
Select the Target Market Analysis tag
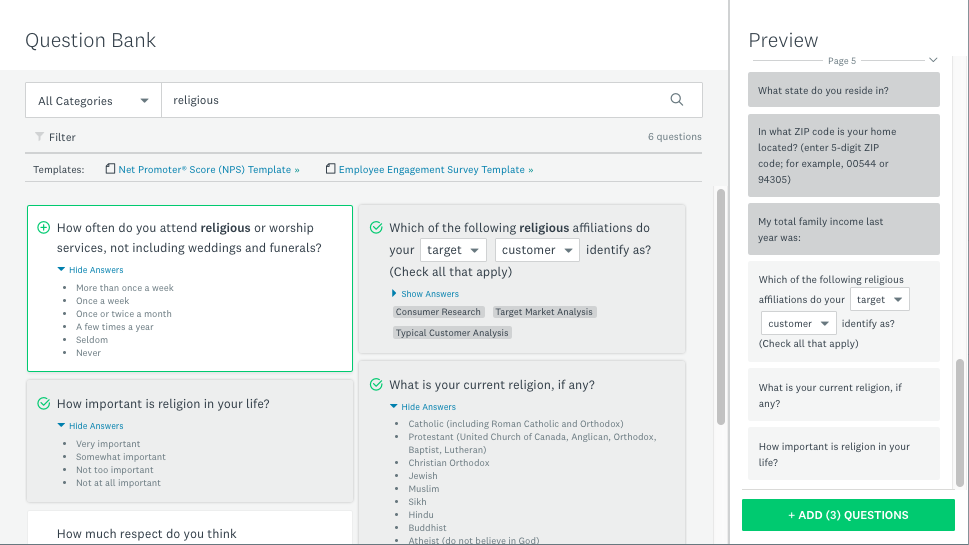(544, 312)
